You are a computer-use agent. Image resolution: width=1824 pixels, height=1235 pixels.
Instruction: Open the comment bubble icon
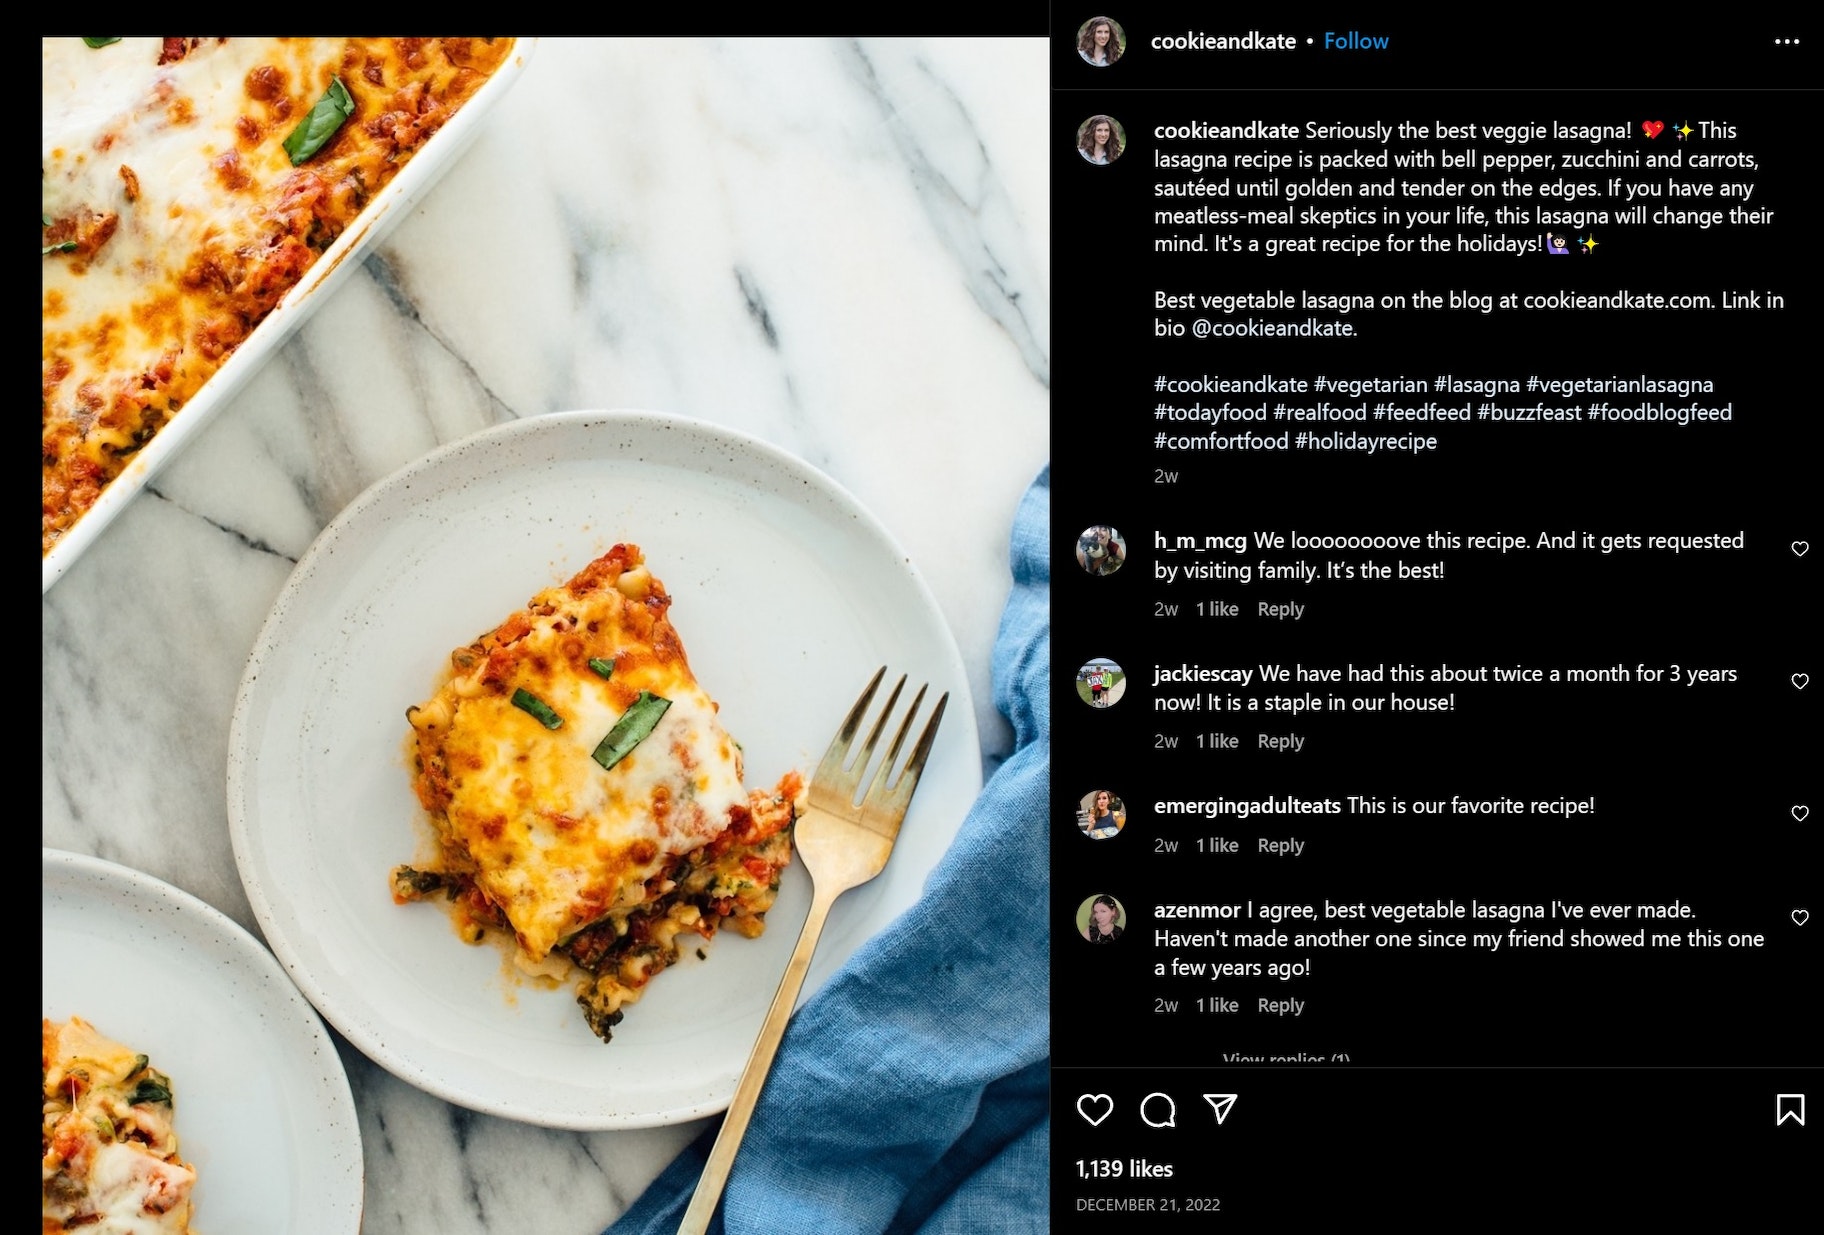(1158, 1109)
